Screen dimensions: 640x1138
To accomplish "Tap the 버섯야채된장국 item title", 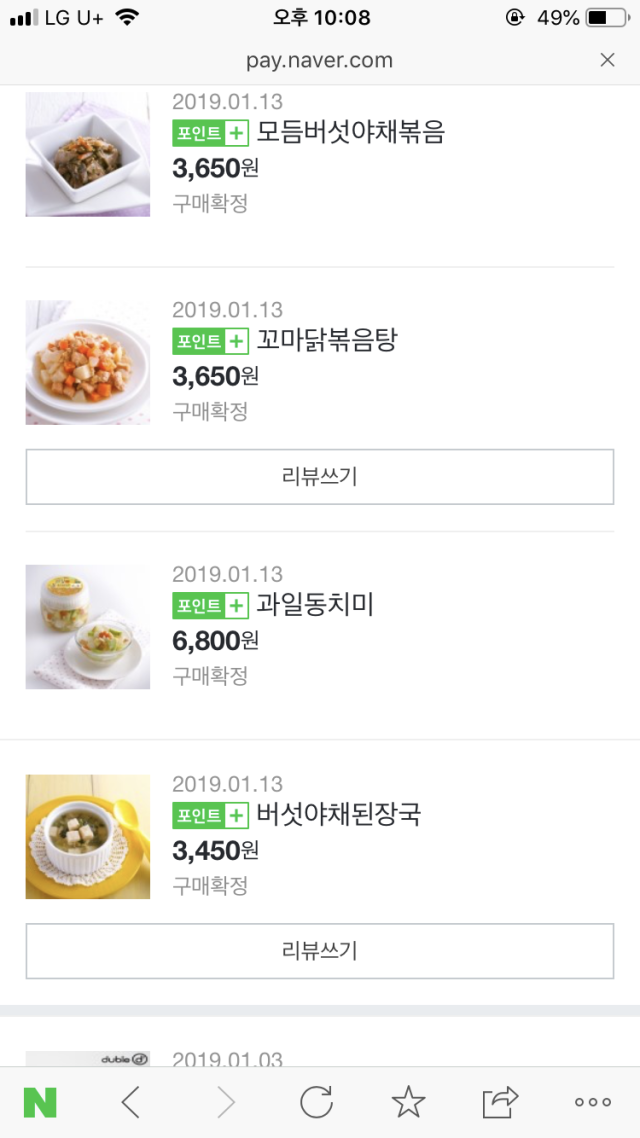I will click(338, 815).
